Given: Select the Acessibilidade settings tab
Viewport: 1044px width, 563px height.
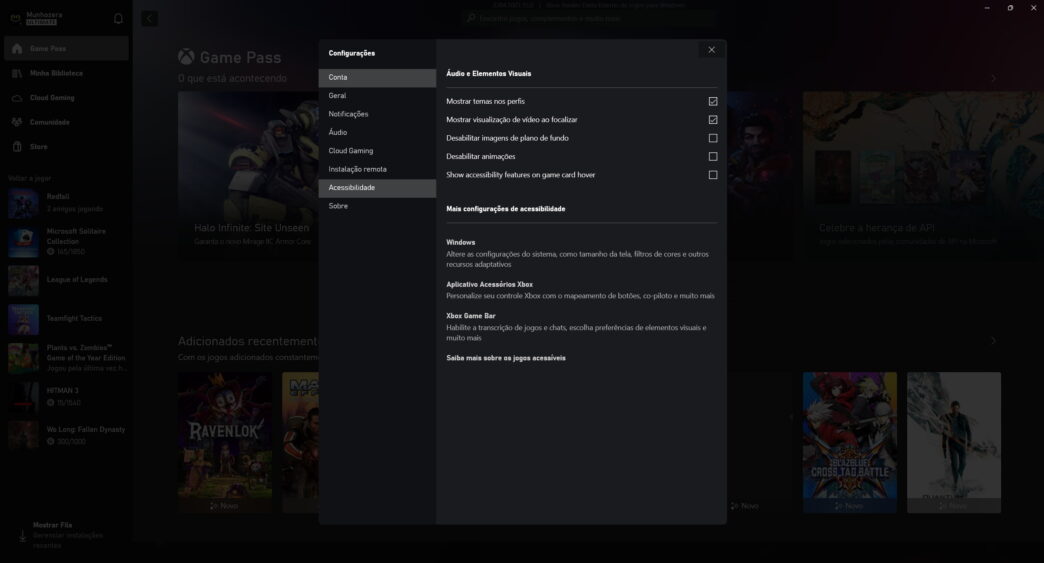Looking at the screenshot, I should [377, 188].
